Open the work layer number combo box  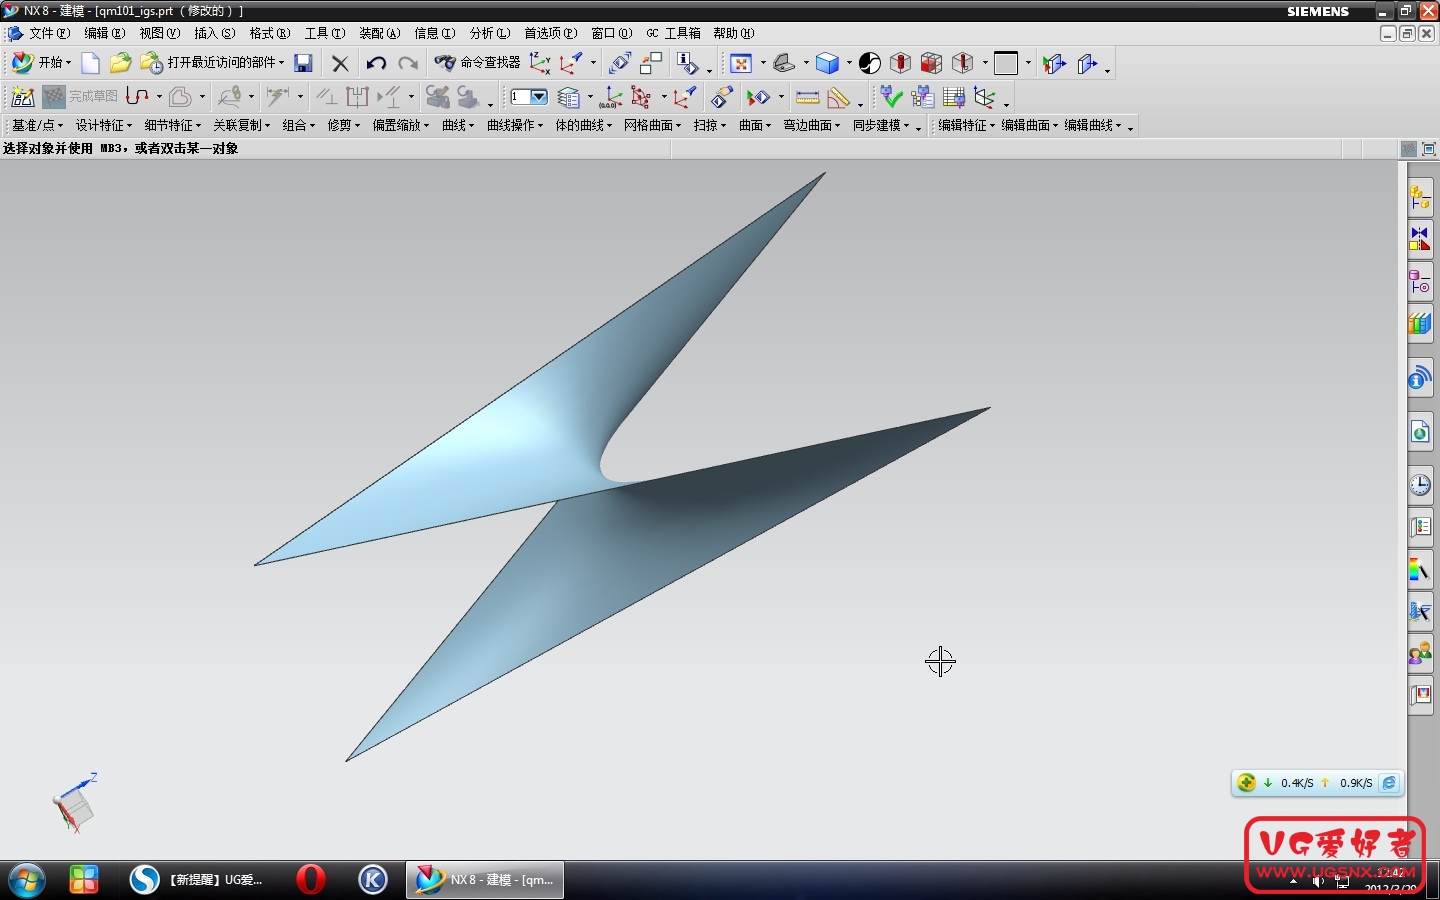(529, 97)
